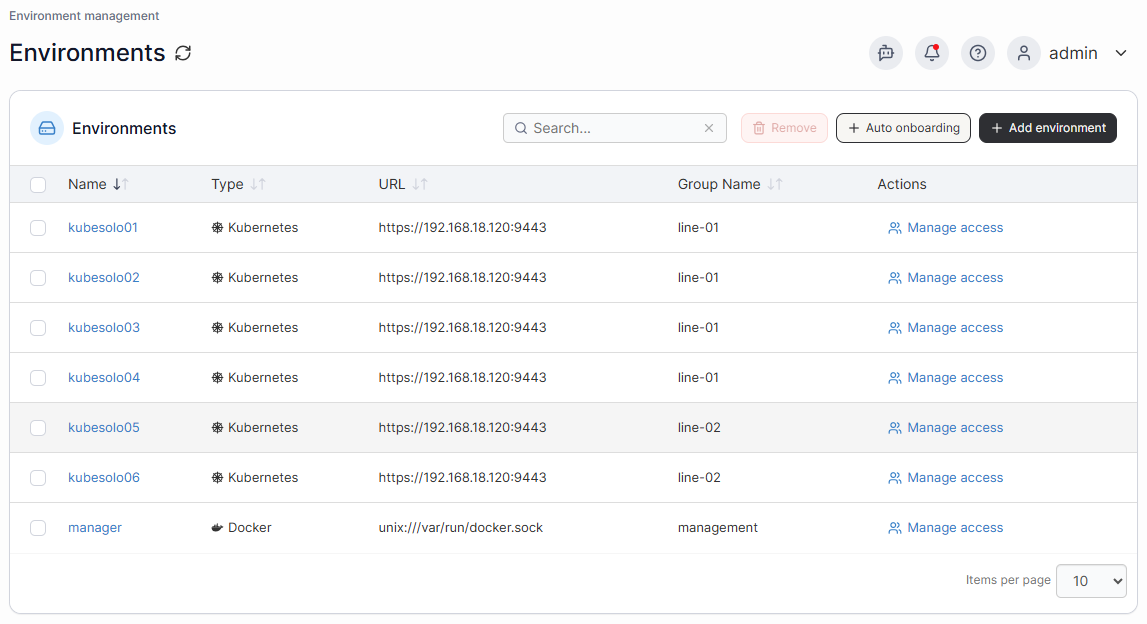1147x624 pixels.
Task: Open the chat/feedback robot icon
Action: click(886, 53)
